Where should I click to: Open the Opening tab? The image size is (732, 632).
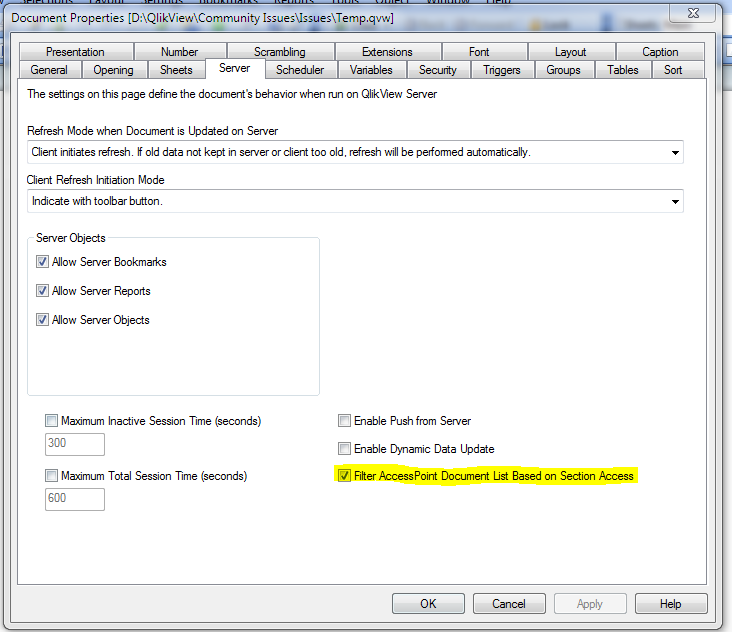[113, 70]
